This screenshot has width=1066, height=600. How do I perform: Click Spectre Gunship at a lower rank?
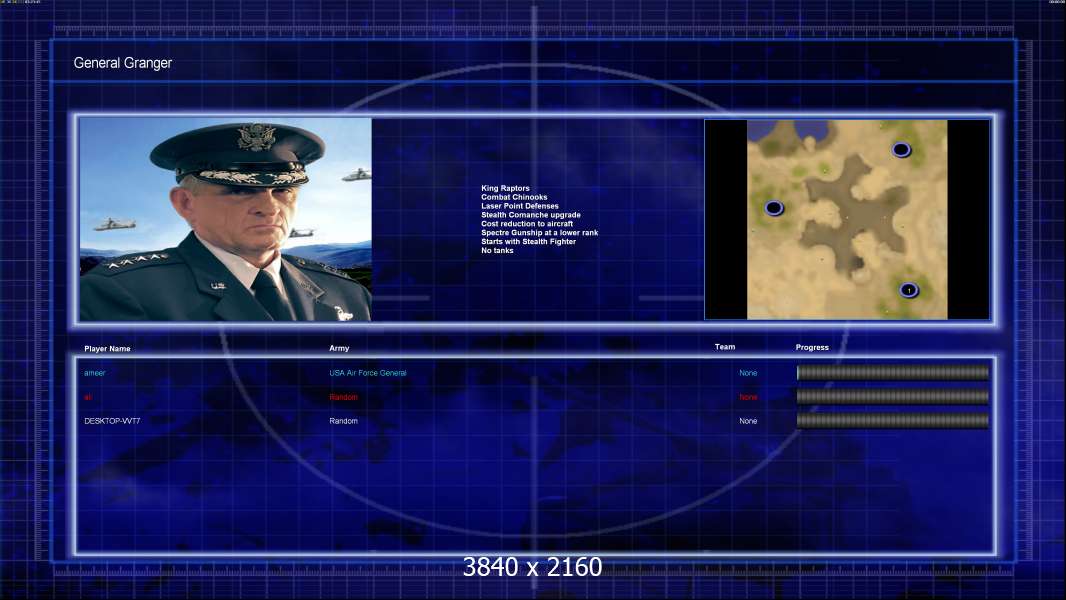(540, 232)
